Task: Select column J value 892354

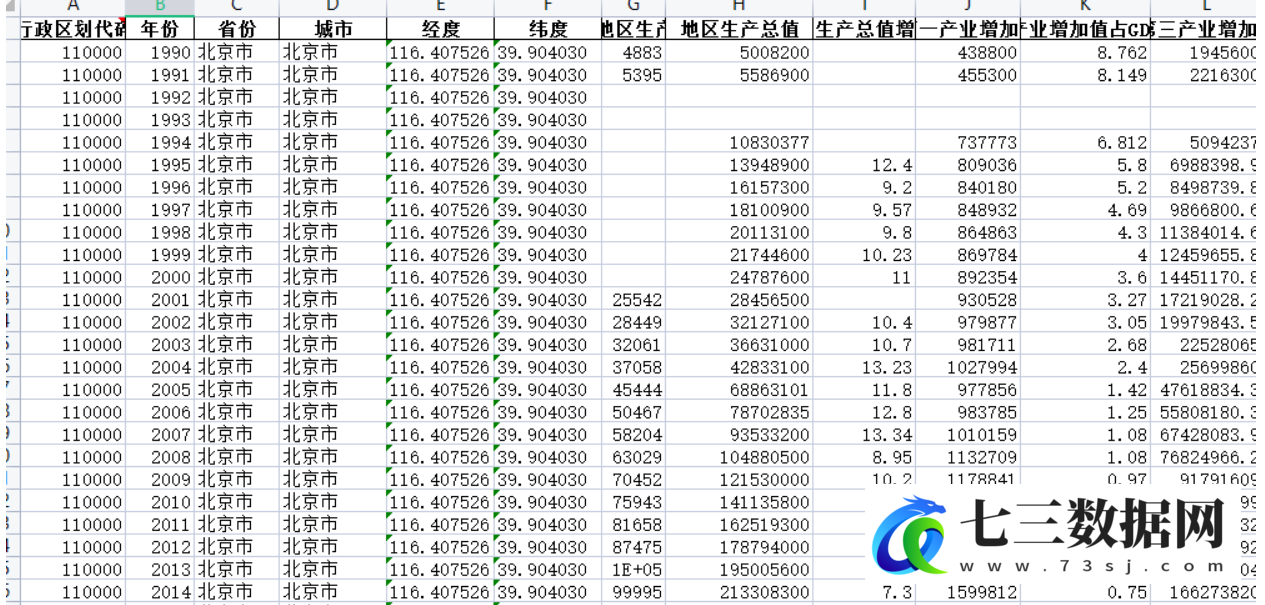Action: tap(968, 277)
